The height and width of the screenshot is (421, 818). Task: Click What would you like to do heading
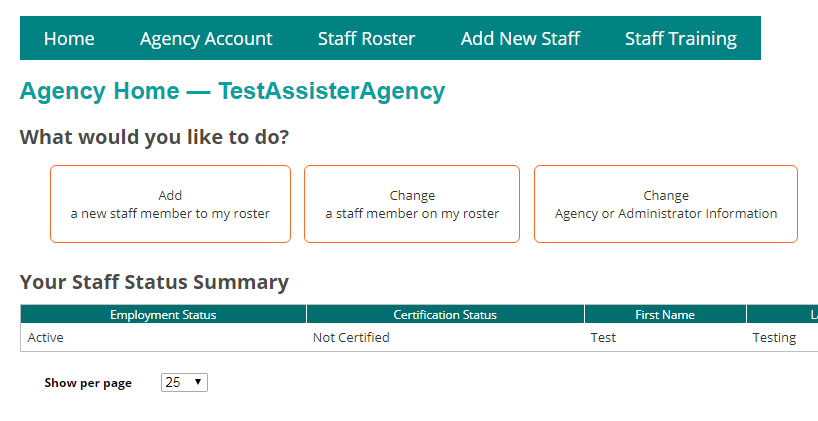pos(161,138)
